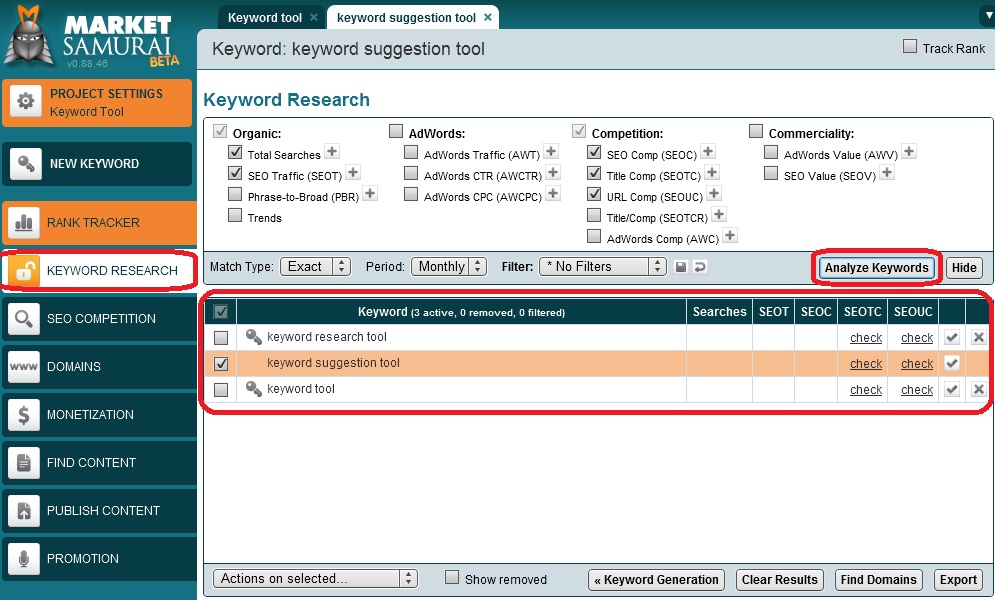Open Domains module in sidebar
This screenshot has height=600, width=995.
100,367
